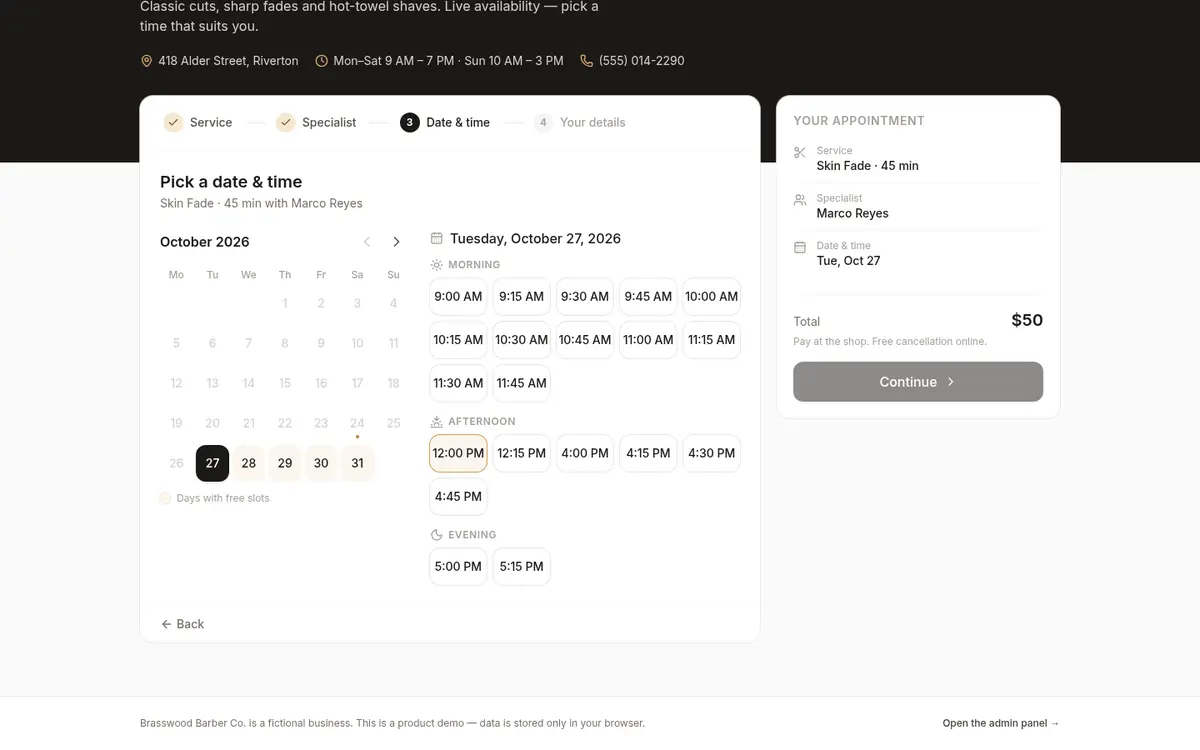Click Tue, Oct 27 in appointment summary
Image resolution: width=1200 pixels, height=750 pixels.
(x=848, y=261)
